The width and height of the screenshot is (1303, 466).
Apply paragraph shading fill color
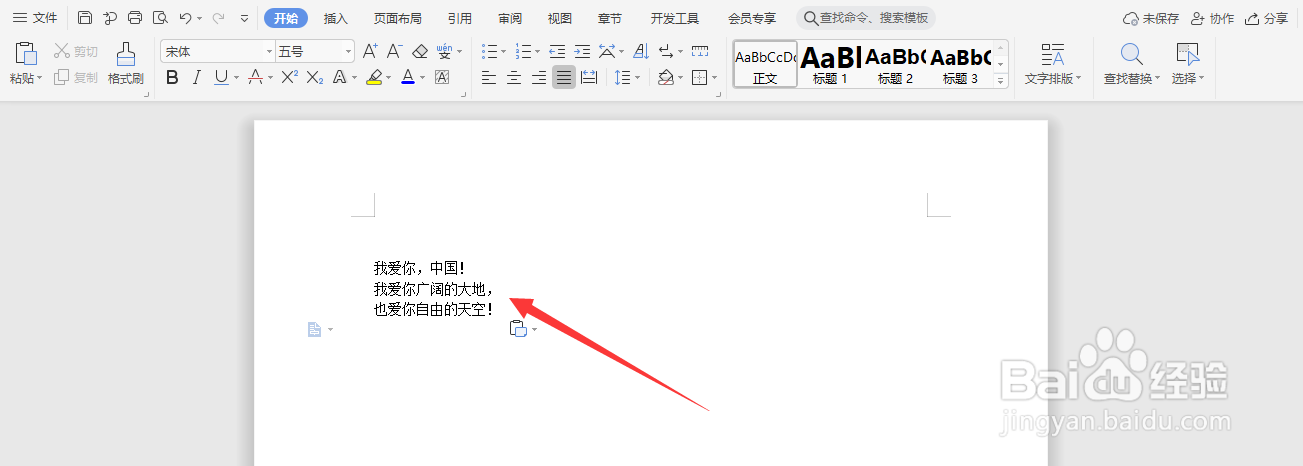[x=666, y=77]
